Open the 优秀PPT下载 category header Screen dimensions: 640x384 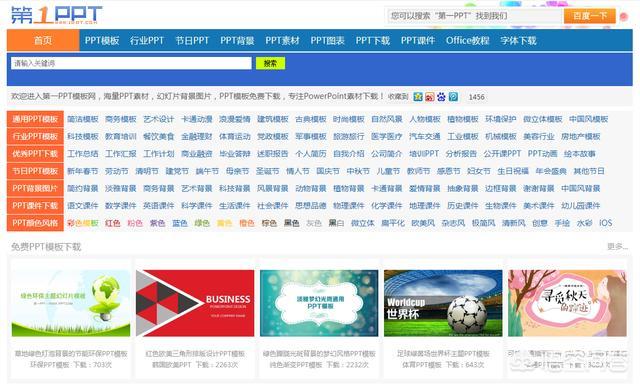pyautogui.click(x=35, y=154)
